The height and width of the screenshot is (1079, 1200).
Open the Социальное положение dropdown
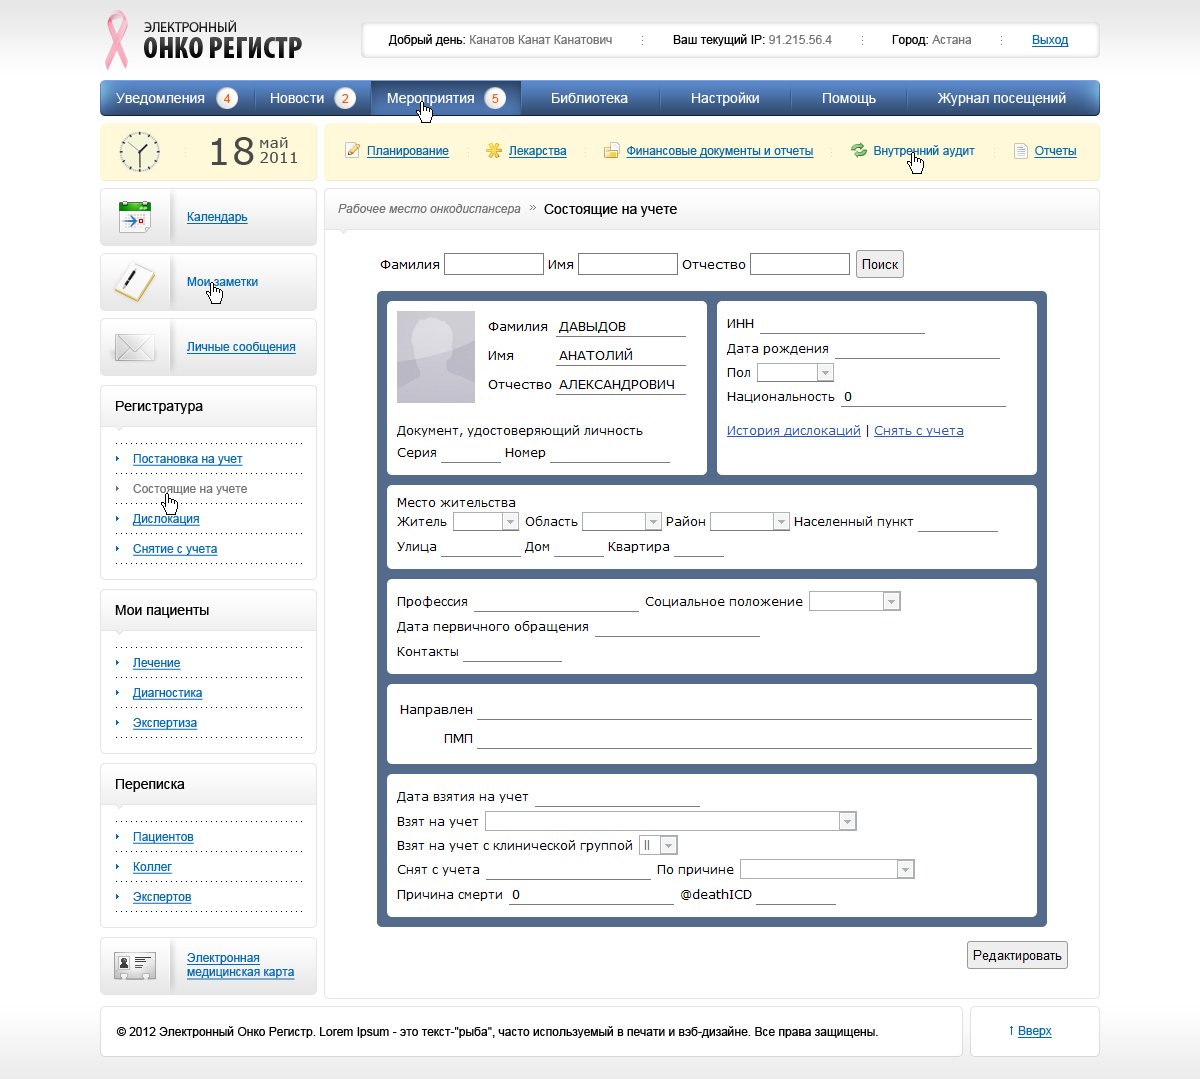click(x=855, y=601)
